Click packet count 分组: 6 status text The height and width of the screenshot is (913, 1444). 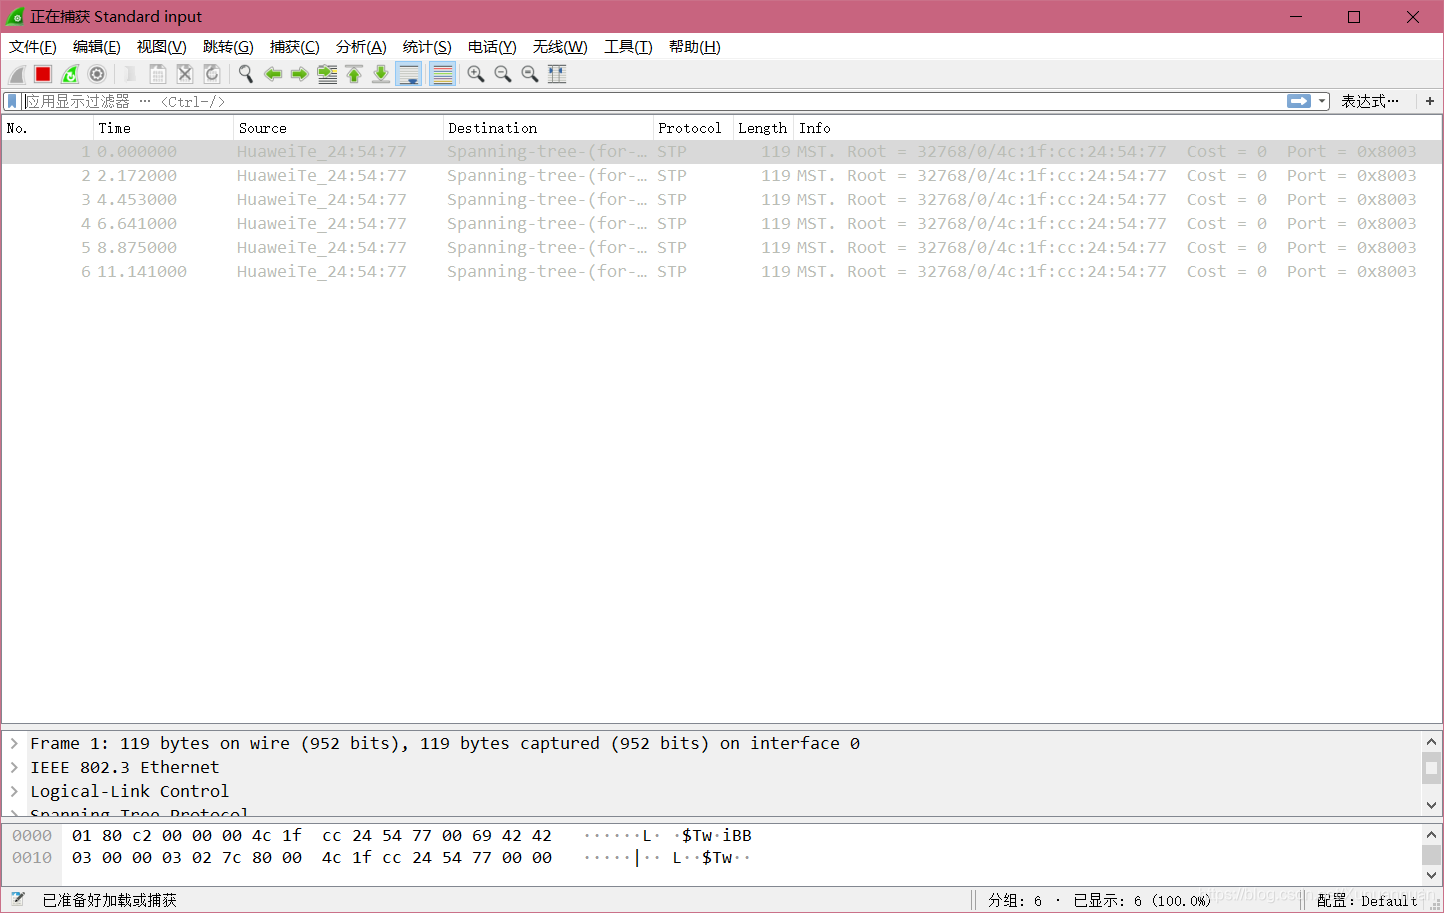1015,901
